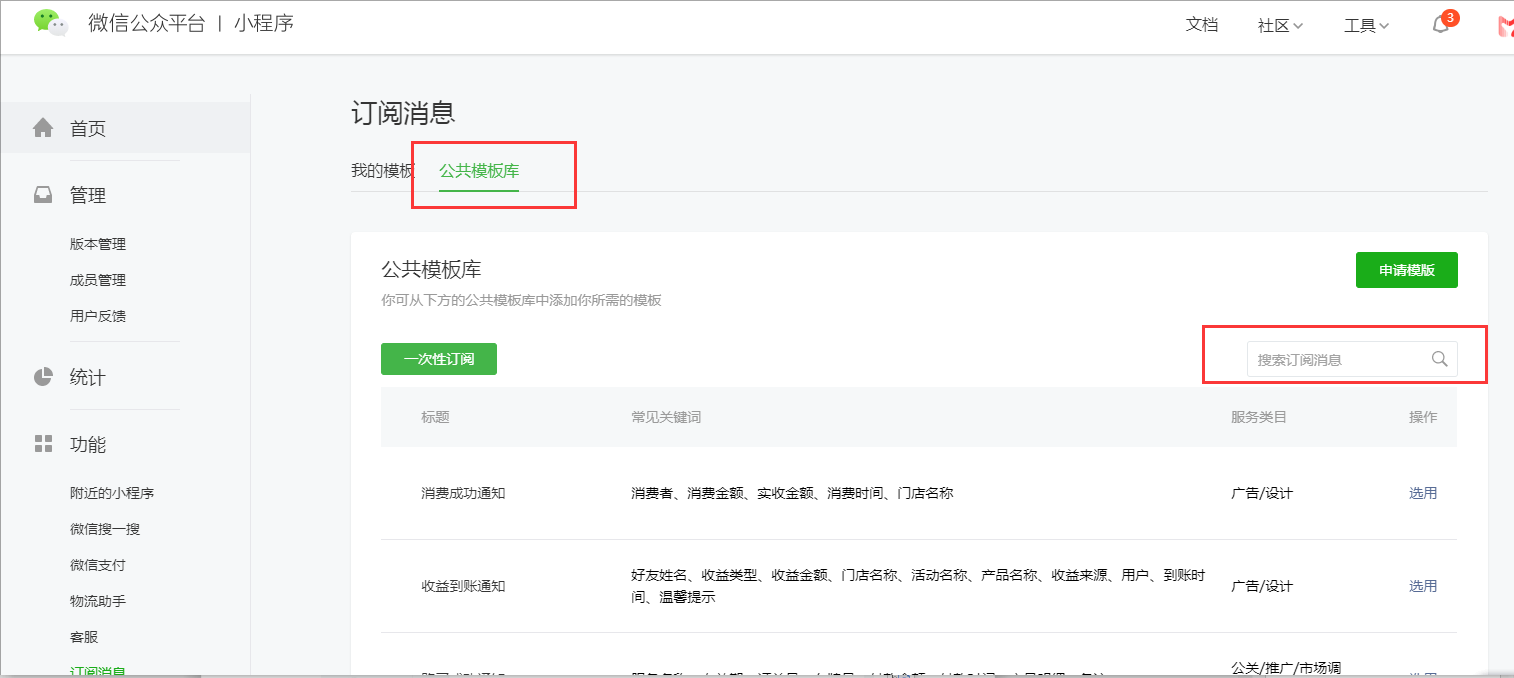1514x678 pixels.
Task: Click the search magnifier icon
Action: tap(1440, 359)
